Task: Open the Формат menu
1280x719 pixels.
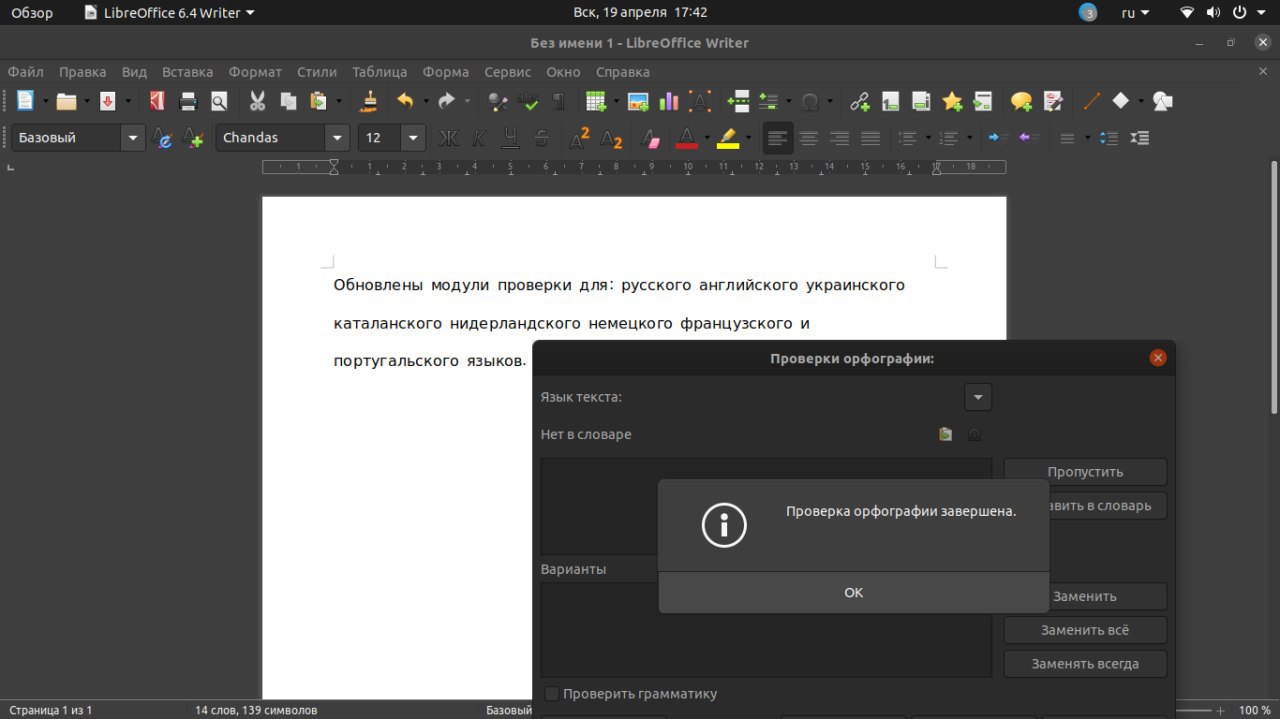Action: [255, 72]
